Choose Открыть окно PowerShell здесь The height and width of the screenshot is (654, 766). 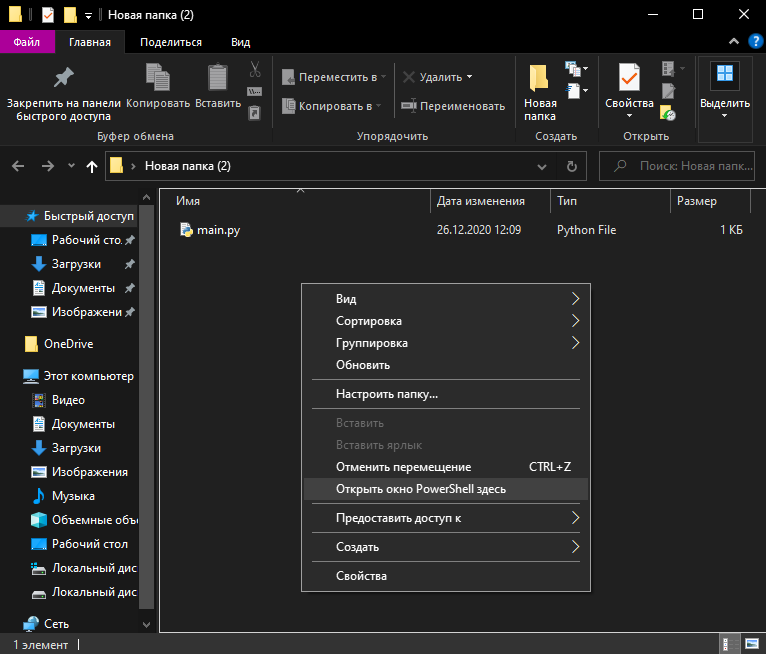[446, 489]
